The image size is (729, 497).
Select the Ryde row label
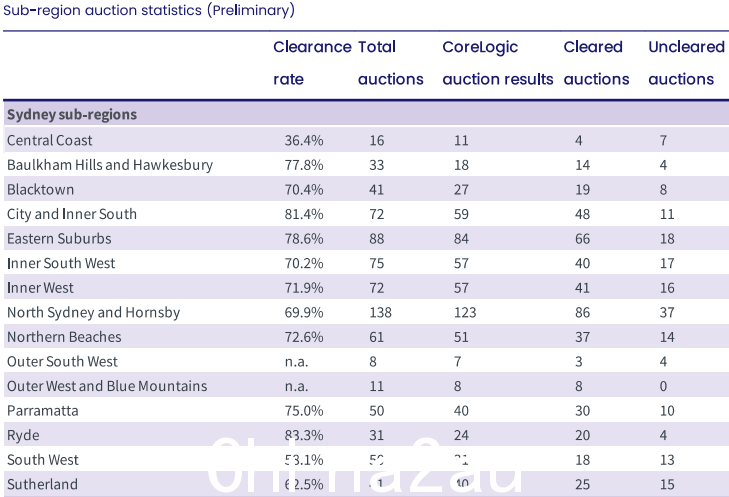pyautogui.click(x=23, y=436)
